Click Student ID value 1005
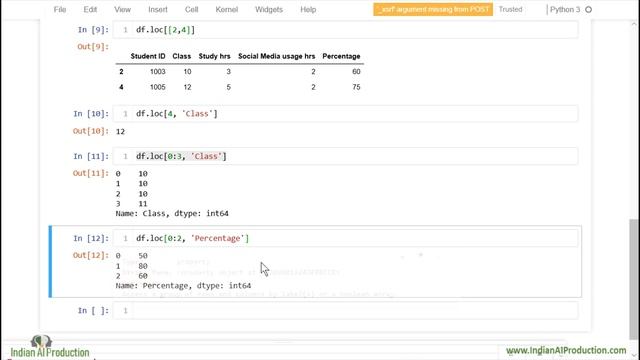 point(158,87)
